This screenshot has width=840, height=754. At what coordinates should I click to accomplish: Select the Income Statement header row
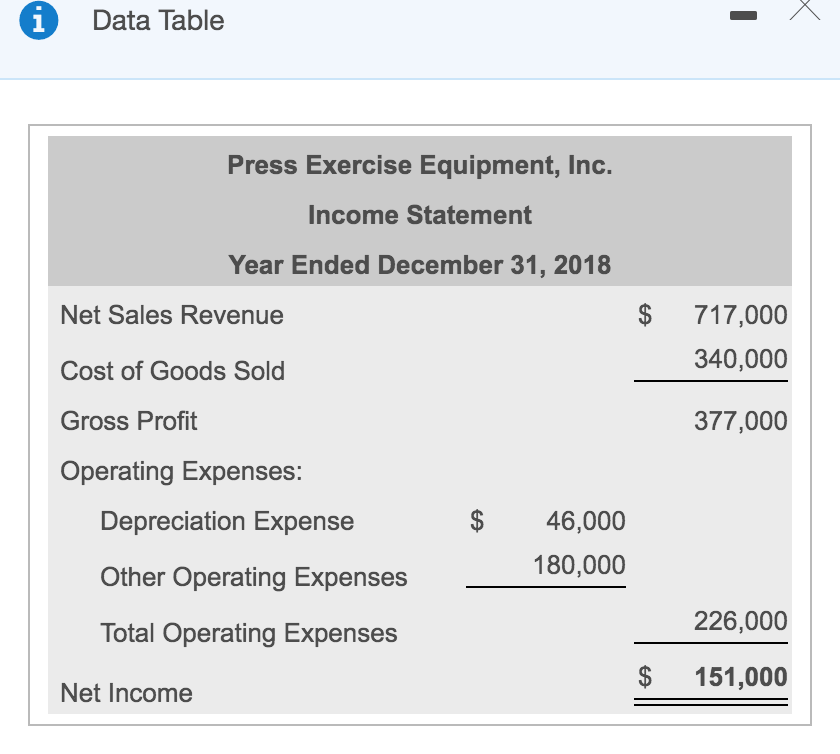(419, 215)
